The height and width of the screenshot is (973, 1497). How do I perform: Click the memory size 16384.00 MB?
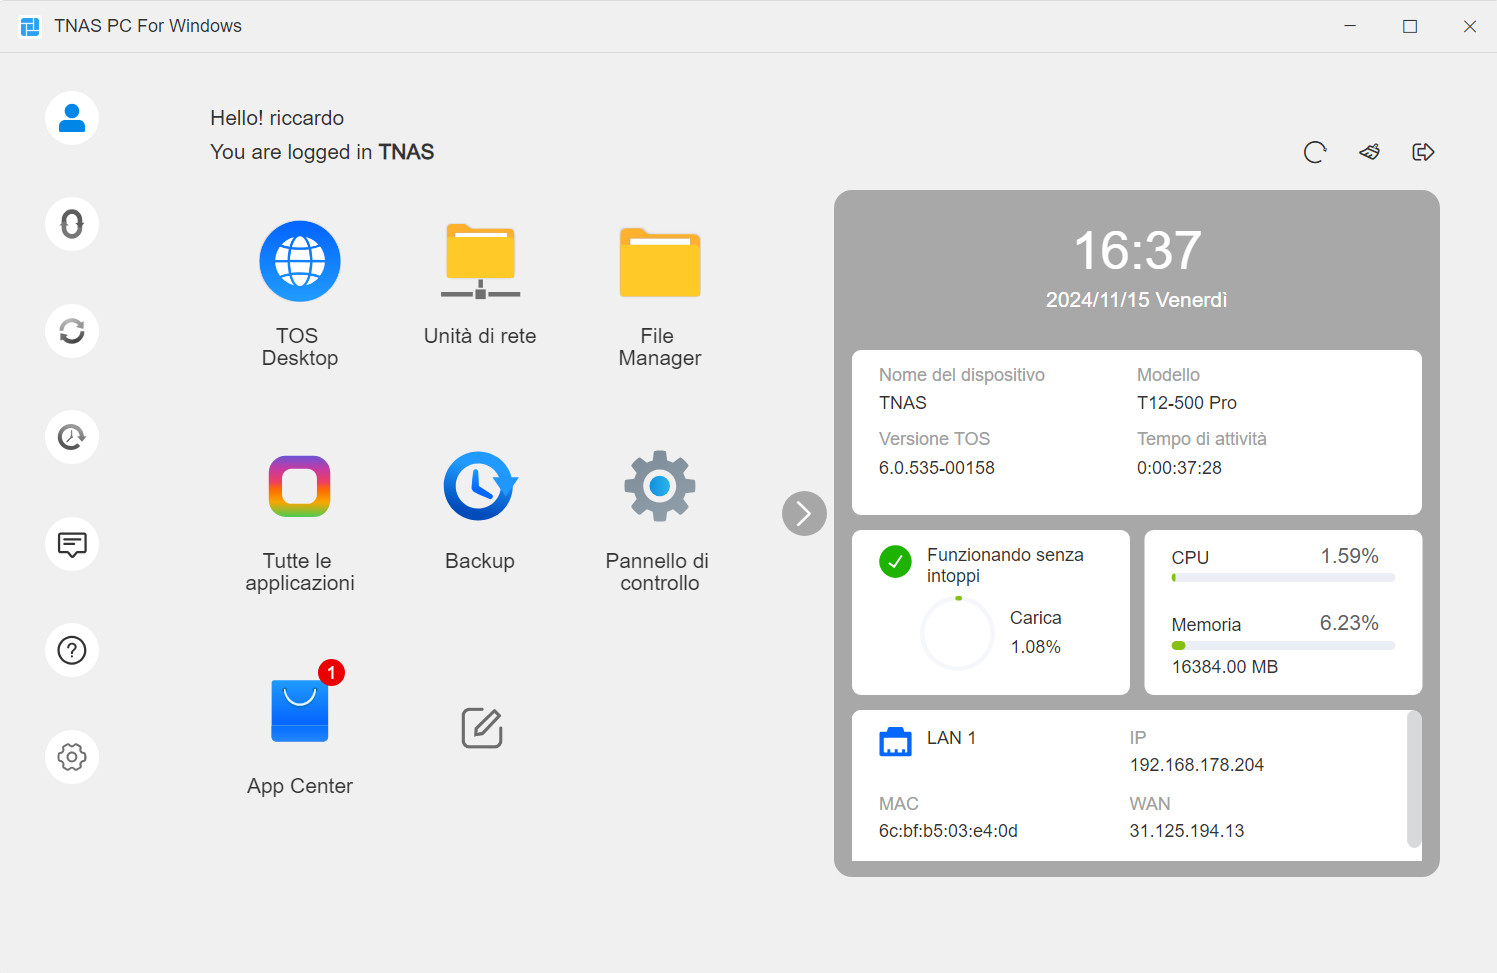coord(1225,667)
